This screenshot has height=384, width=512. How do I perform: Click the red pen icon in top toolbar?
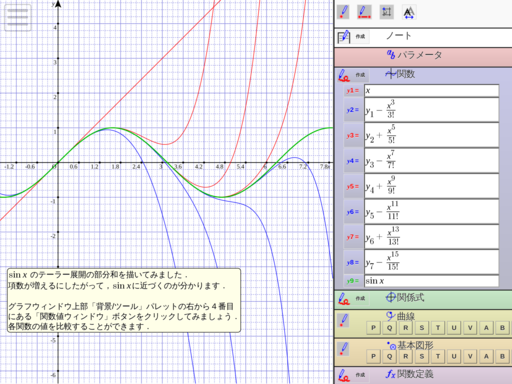coord(343,12)
